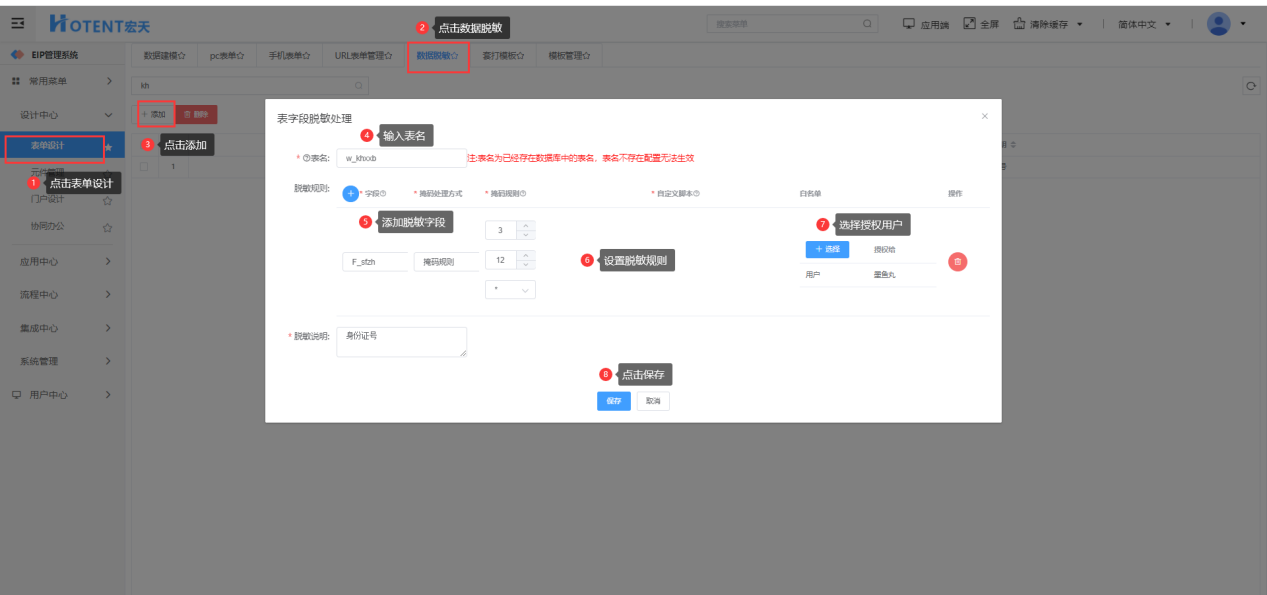Click the 取消 button
This screenshot has height=595, width=1267.
[x=653, y=401]
